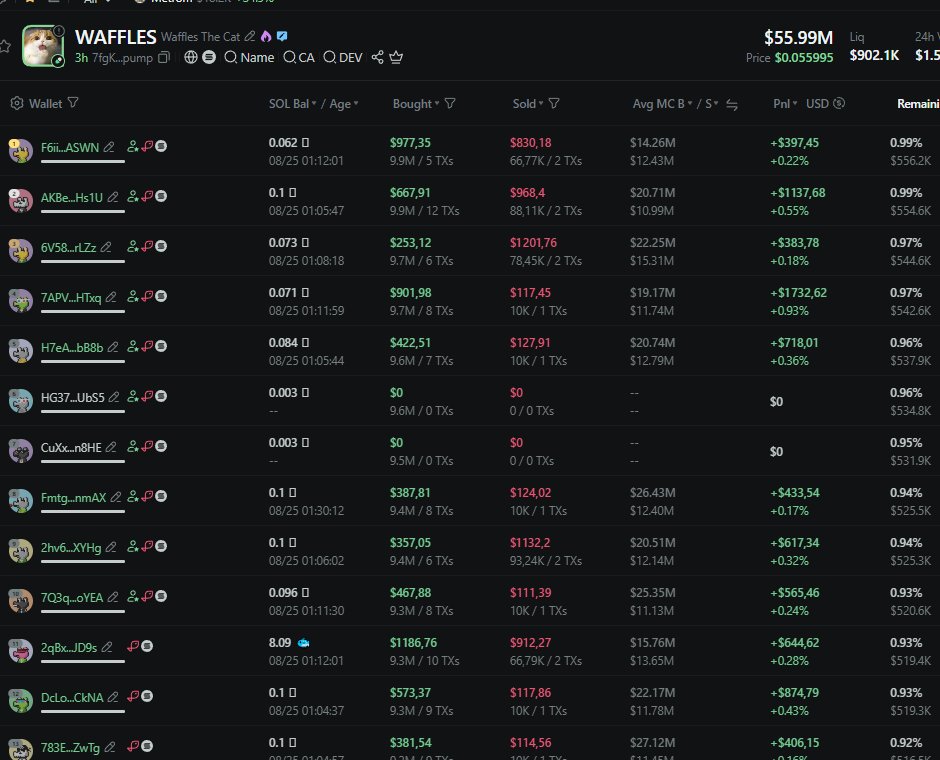
Task: Select the $1186,76 bought amount
Action: click(413, 643)
